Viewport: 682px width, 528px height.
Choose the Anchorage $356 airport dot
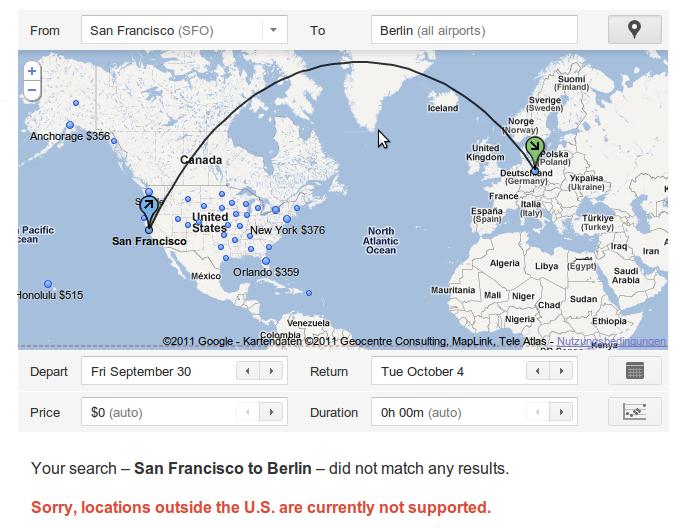70,125
